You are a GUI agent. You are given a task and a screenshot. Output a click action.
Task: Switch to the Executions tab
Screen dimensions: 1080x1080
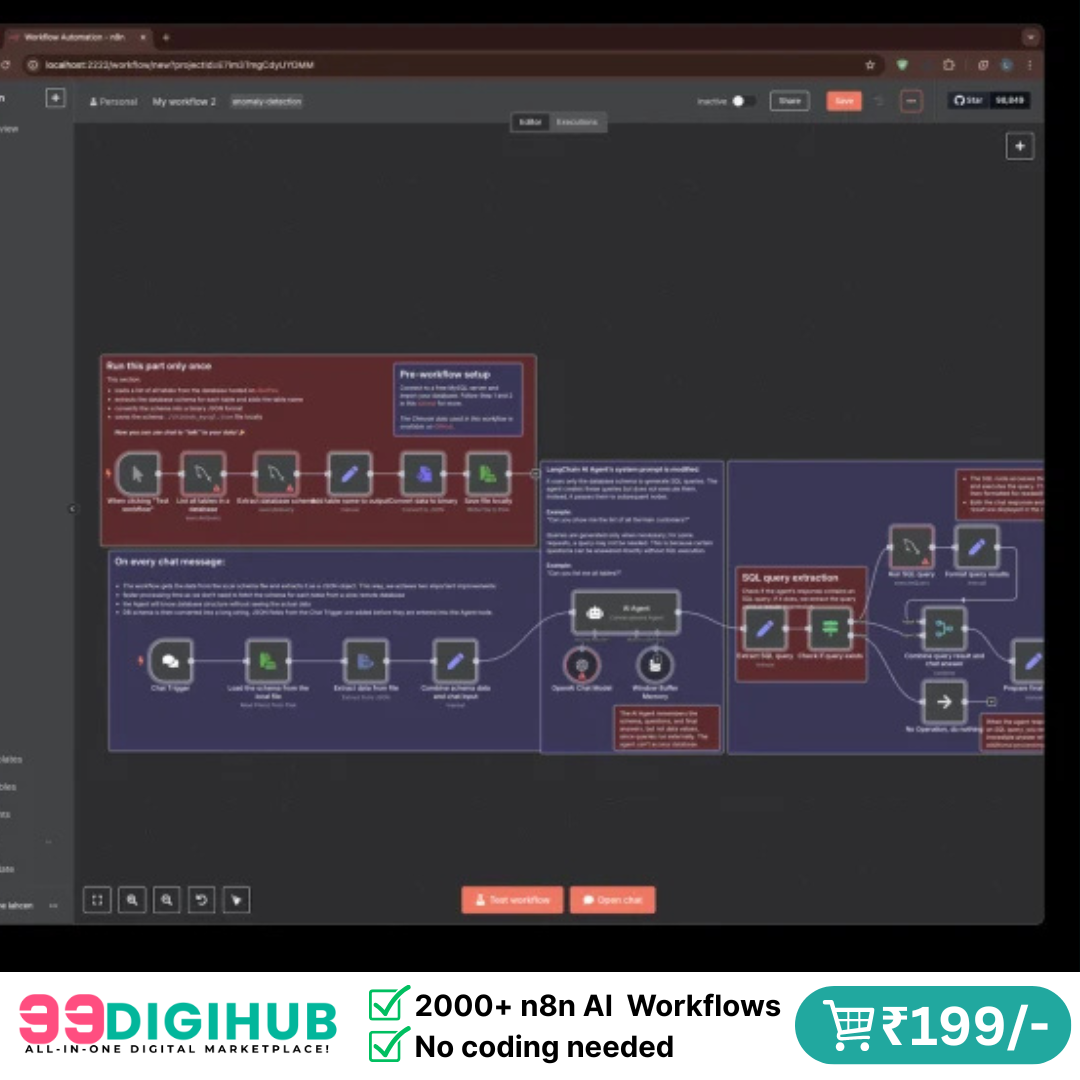pos(577,122)
